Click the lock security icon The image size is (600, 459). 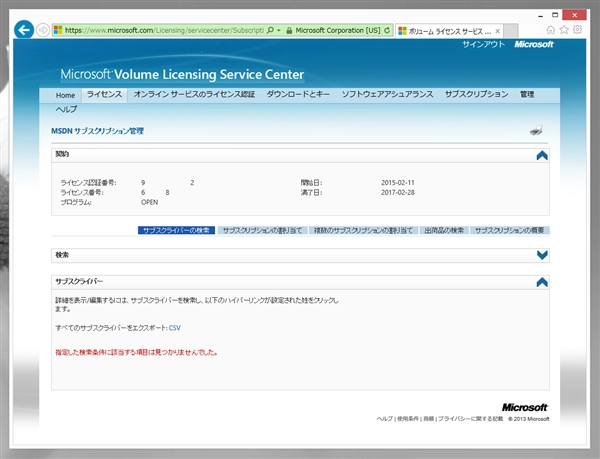point(289,30)
